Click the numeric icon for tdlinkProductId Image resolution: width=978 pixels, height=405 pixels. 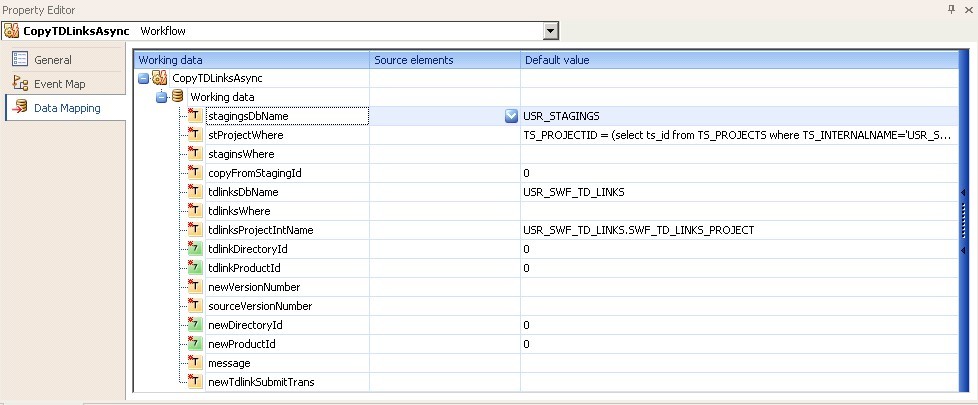point(195,268)
